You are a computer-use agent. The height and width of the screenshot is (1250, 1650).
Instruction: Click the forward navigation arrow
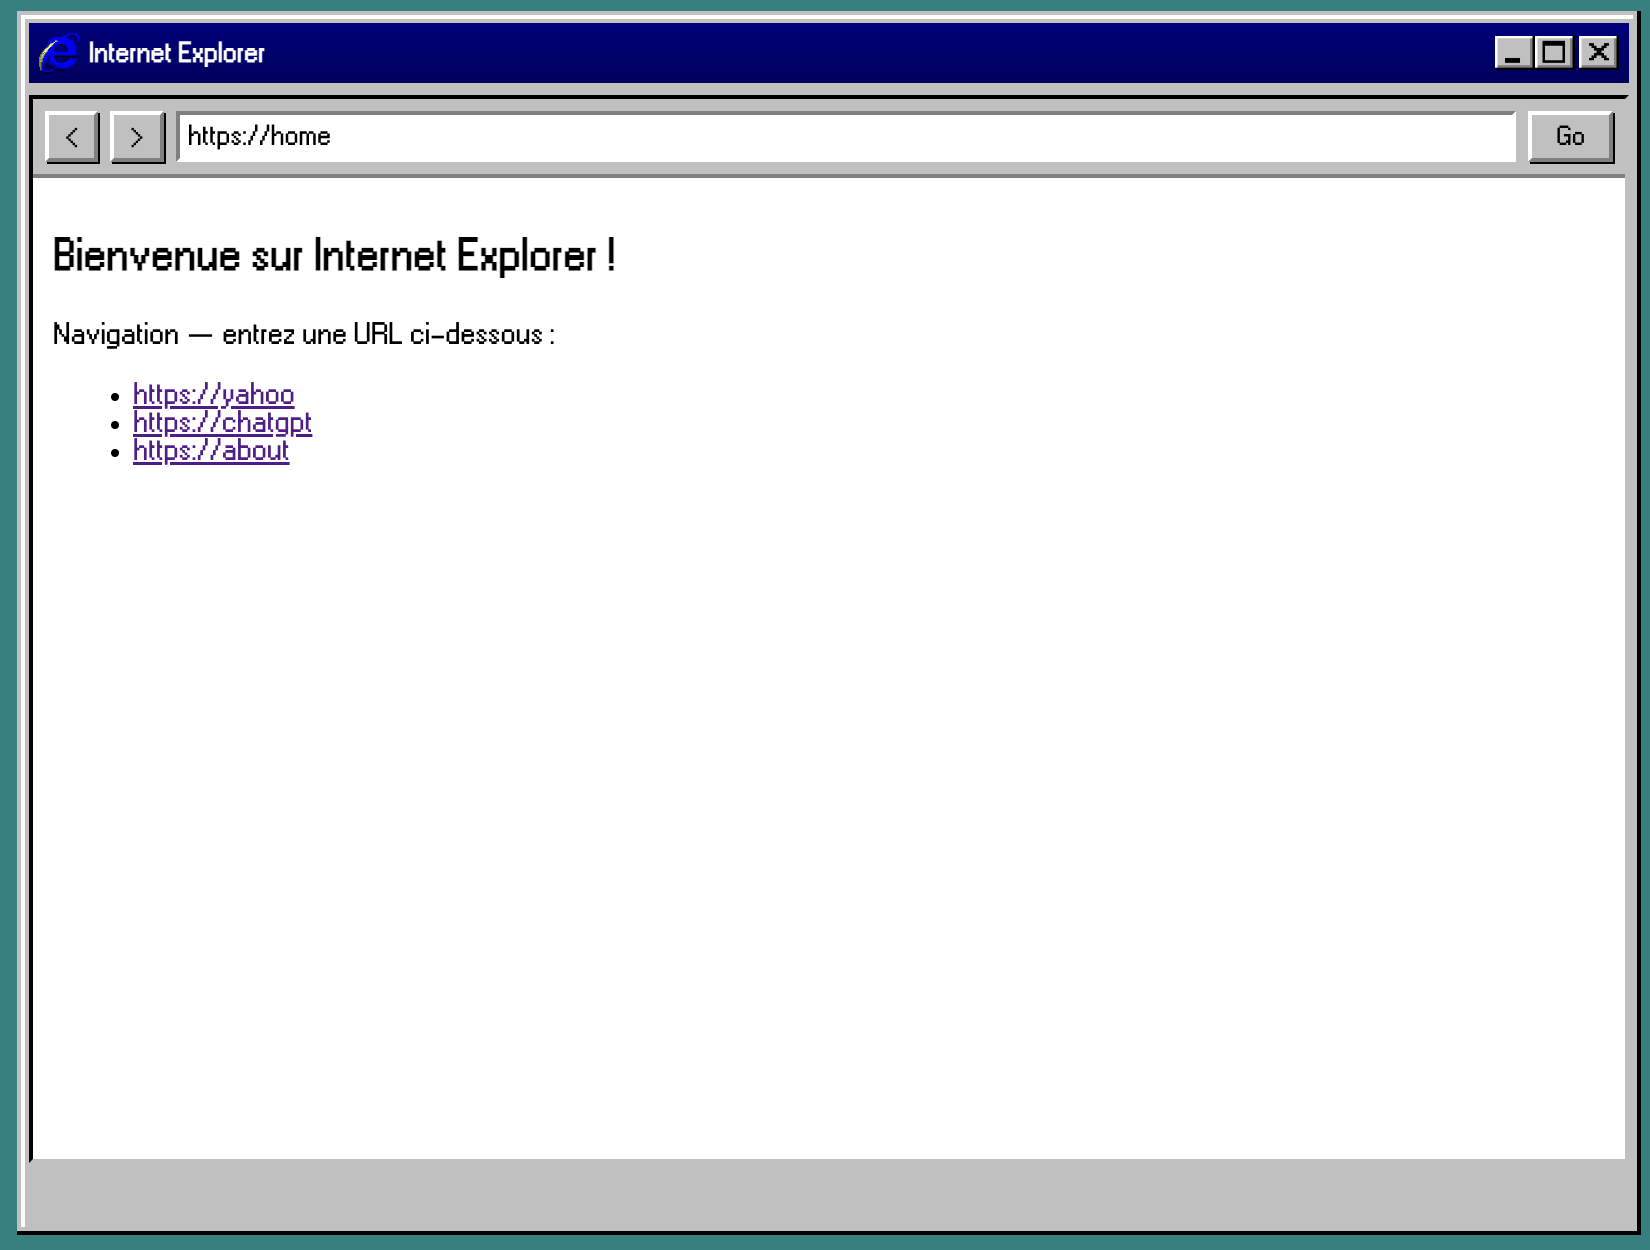tap(137, 136)
